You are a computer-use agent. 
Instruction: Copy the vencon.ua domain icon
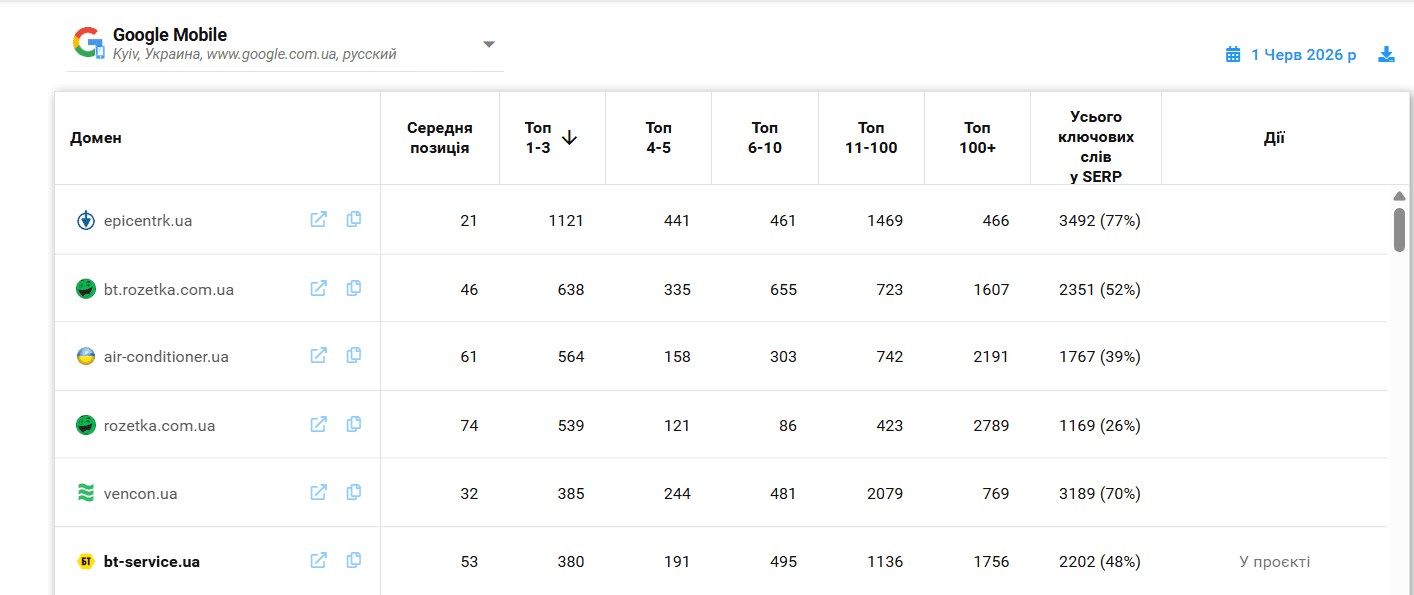pyautogui.click(x=354, y=492)
